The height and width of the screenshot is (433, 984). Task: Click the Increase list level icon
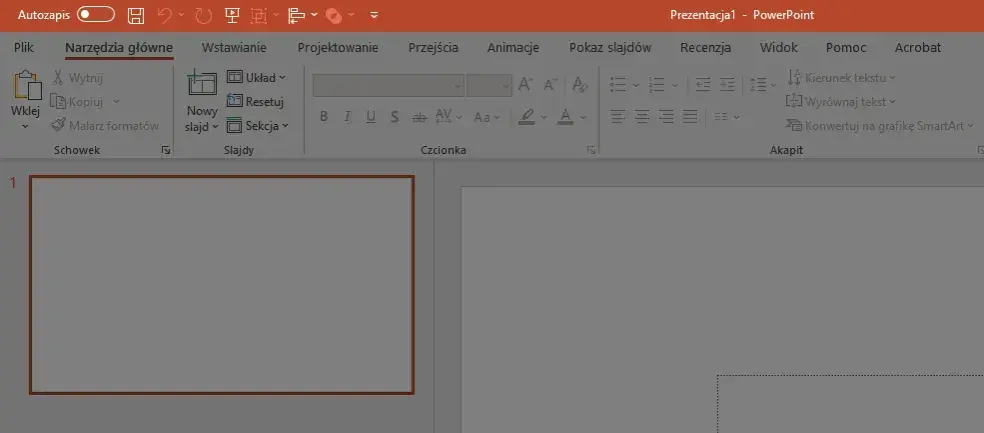[727, 85]
